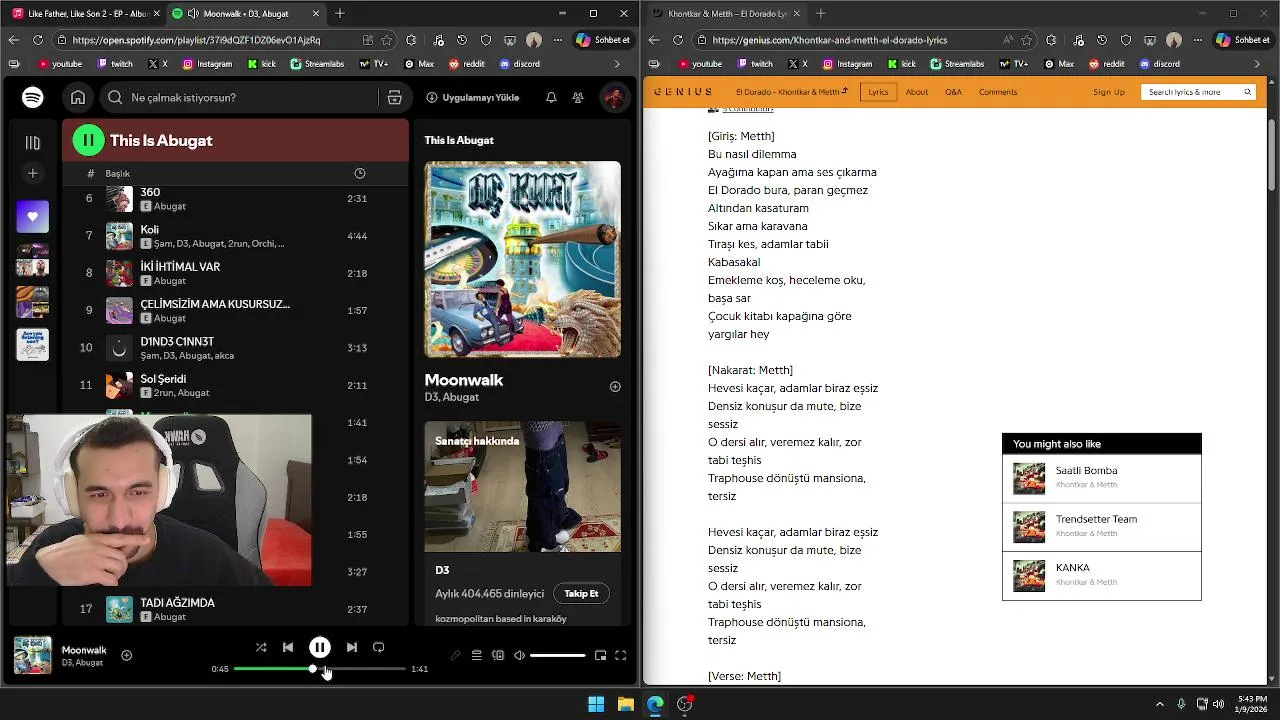Go to Spotify Home icon
The image size is (1280, 720).
(78, 97)
